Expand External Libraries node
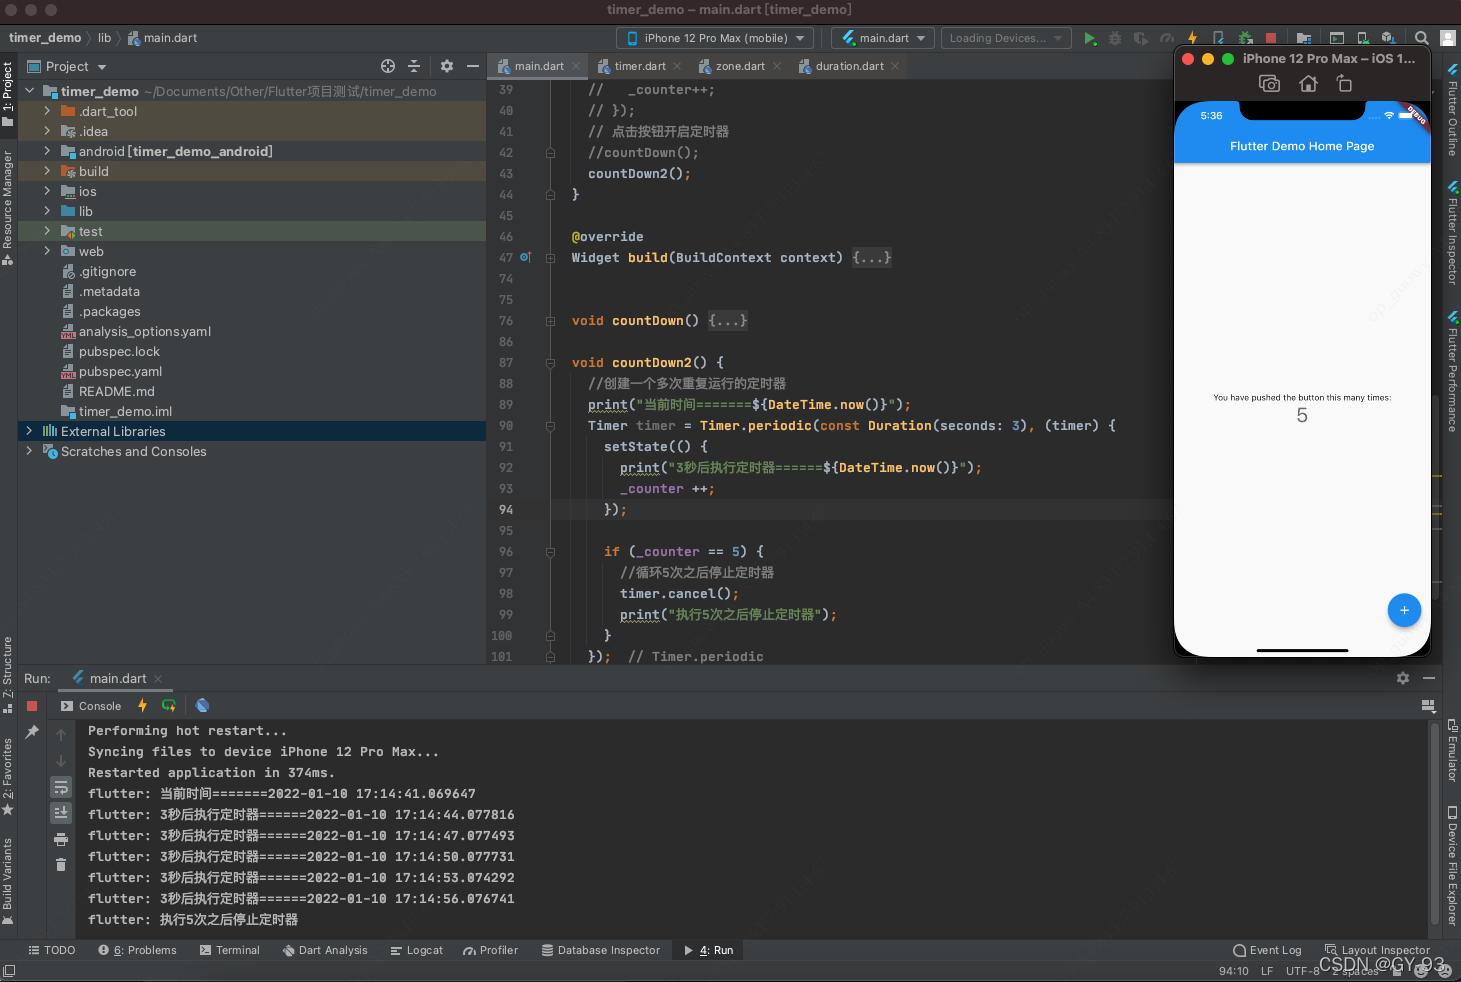This screenshot has height=982, width=1461. (x=29, y=431)
